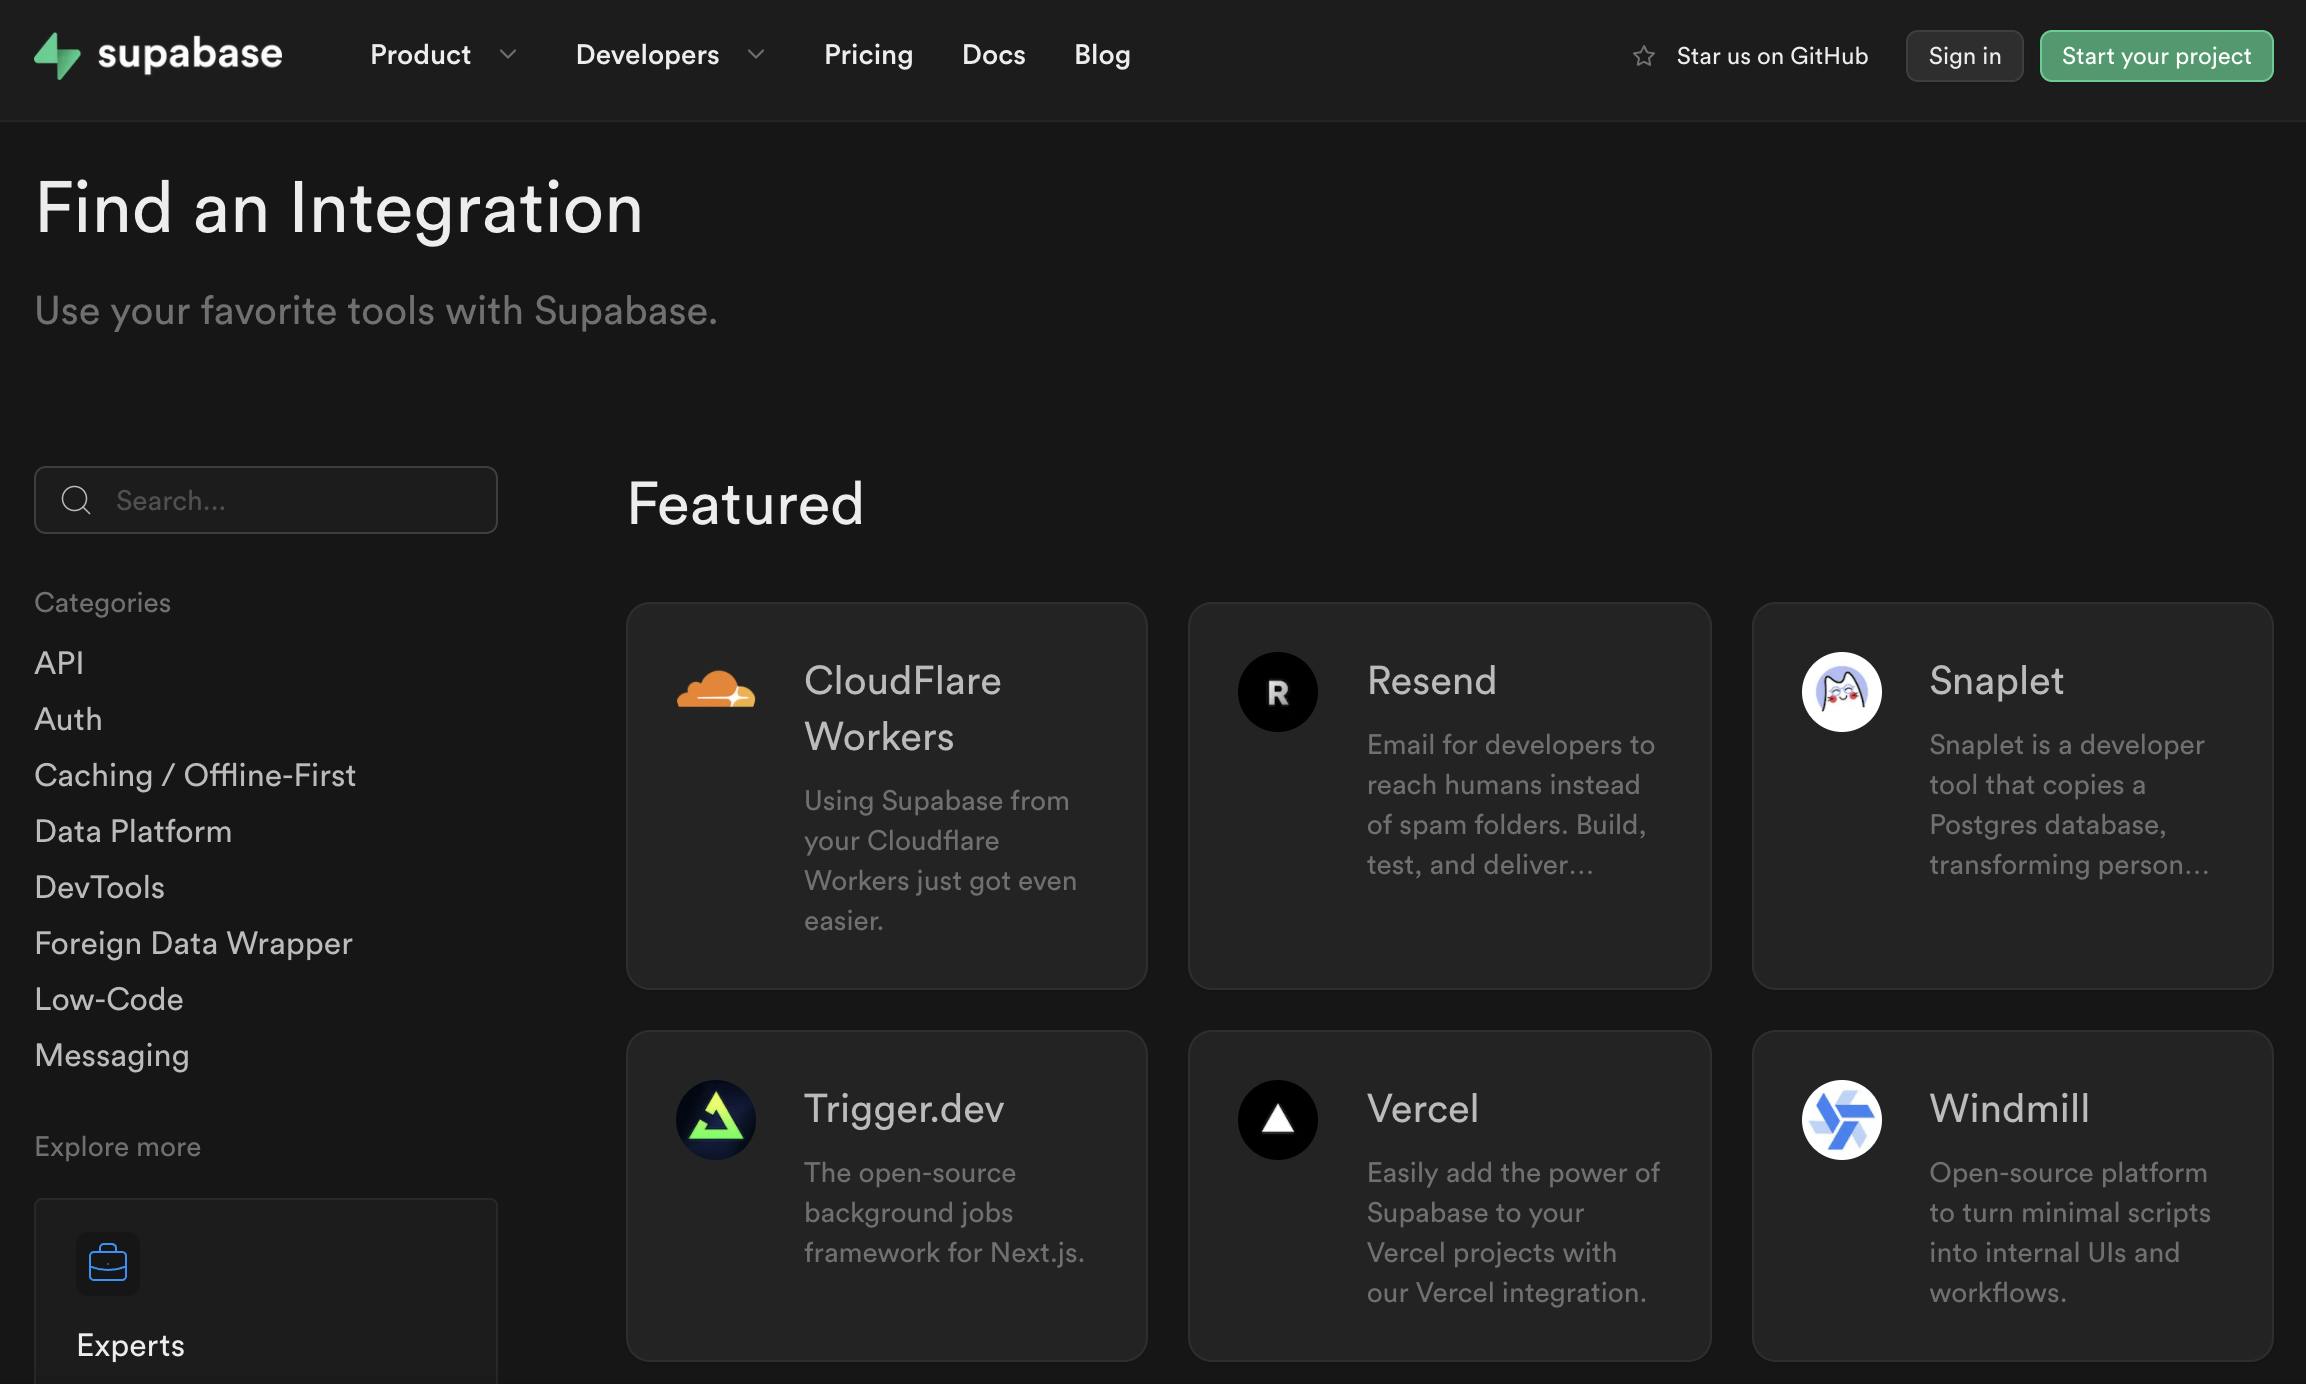
Task: Click the Supabase lightning bolt logo
Action: pos(57,55)
